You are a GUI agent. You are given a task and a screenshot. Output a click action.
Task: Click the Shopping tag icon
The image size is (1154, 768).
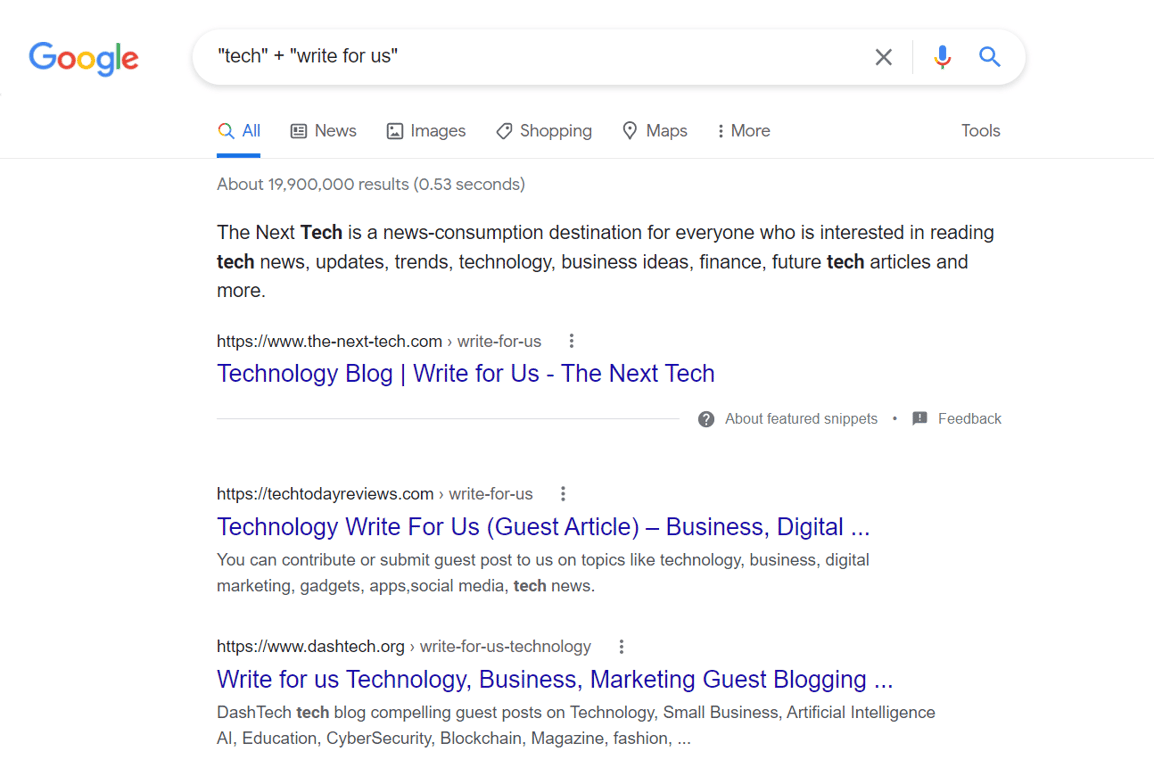505,130
